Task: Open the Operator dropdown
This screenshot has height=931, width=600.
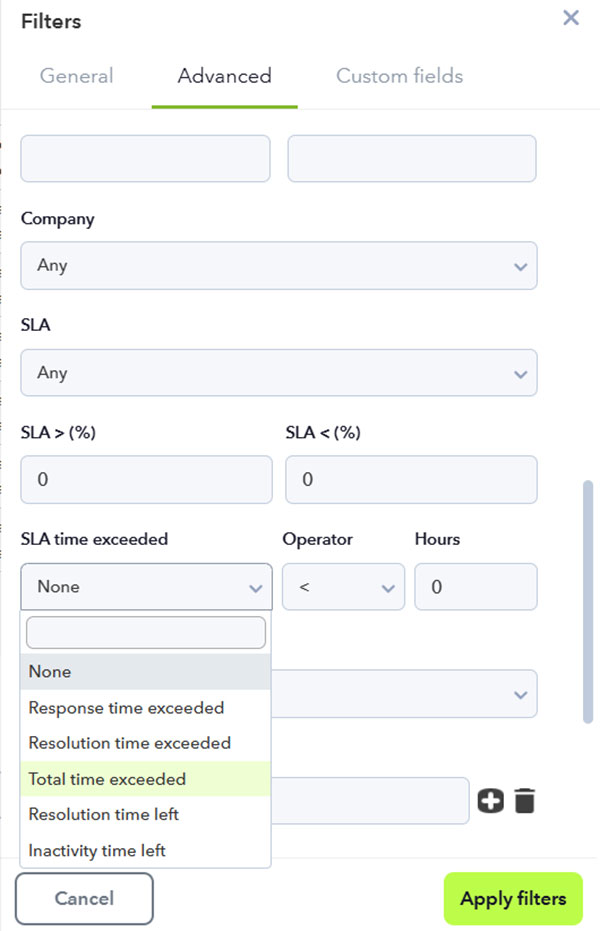Action: pyautogui.click(x=343, y=587)
